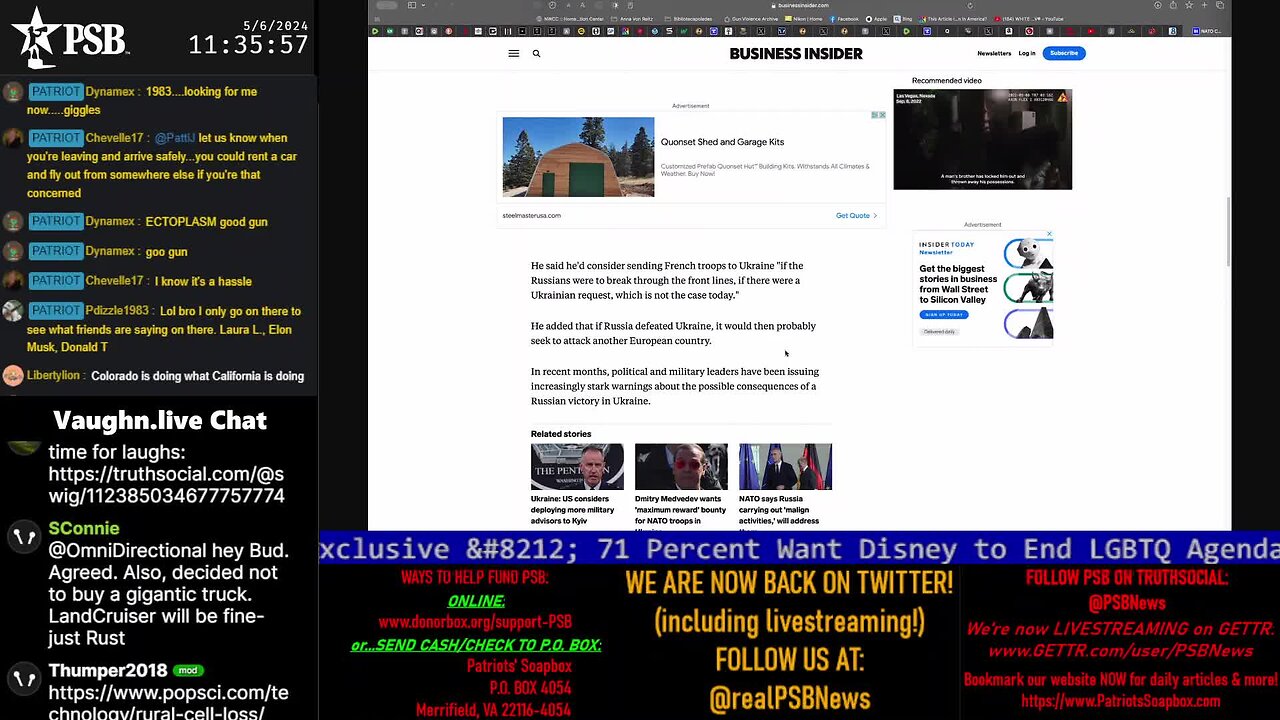Click the Log in link
This screenshot has height=720, width=1280.
tap(1027, 53)
